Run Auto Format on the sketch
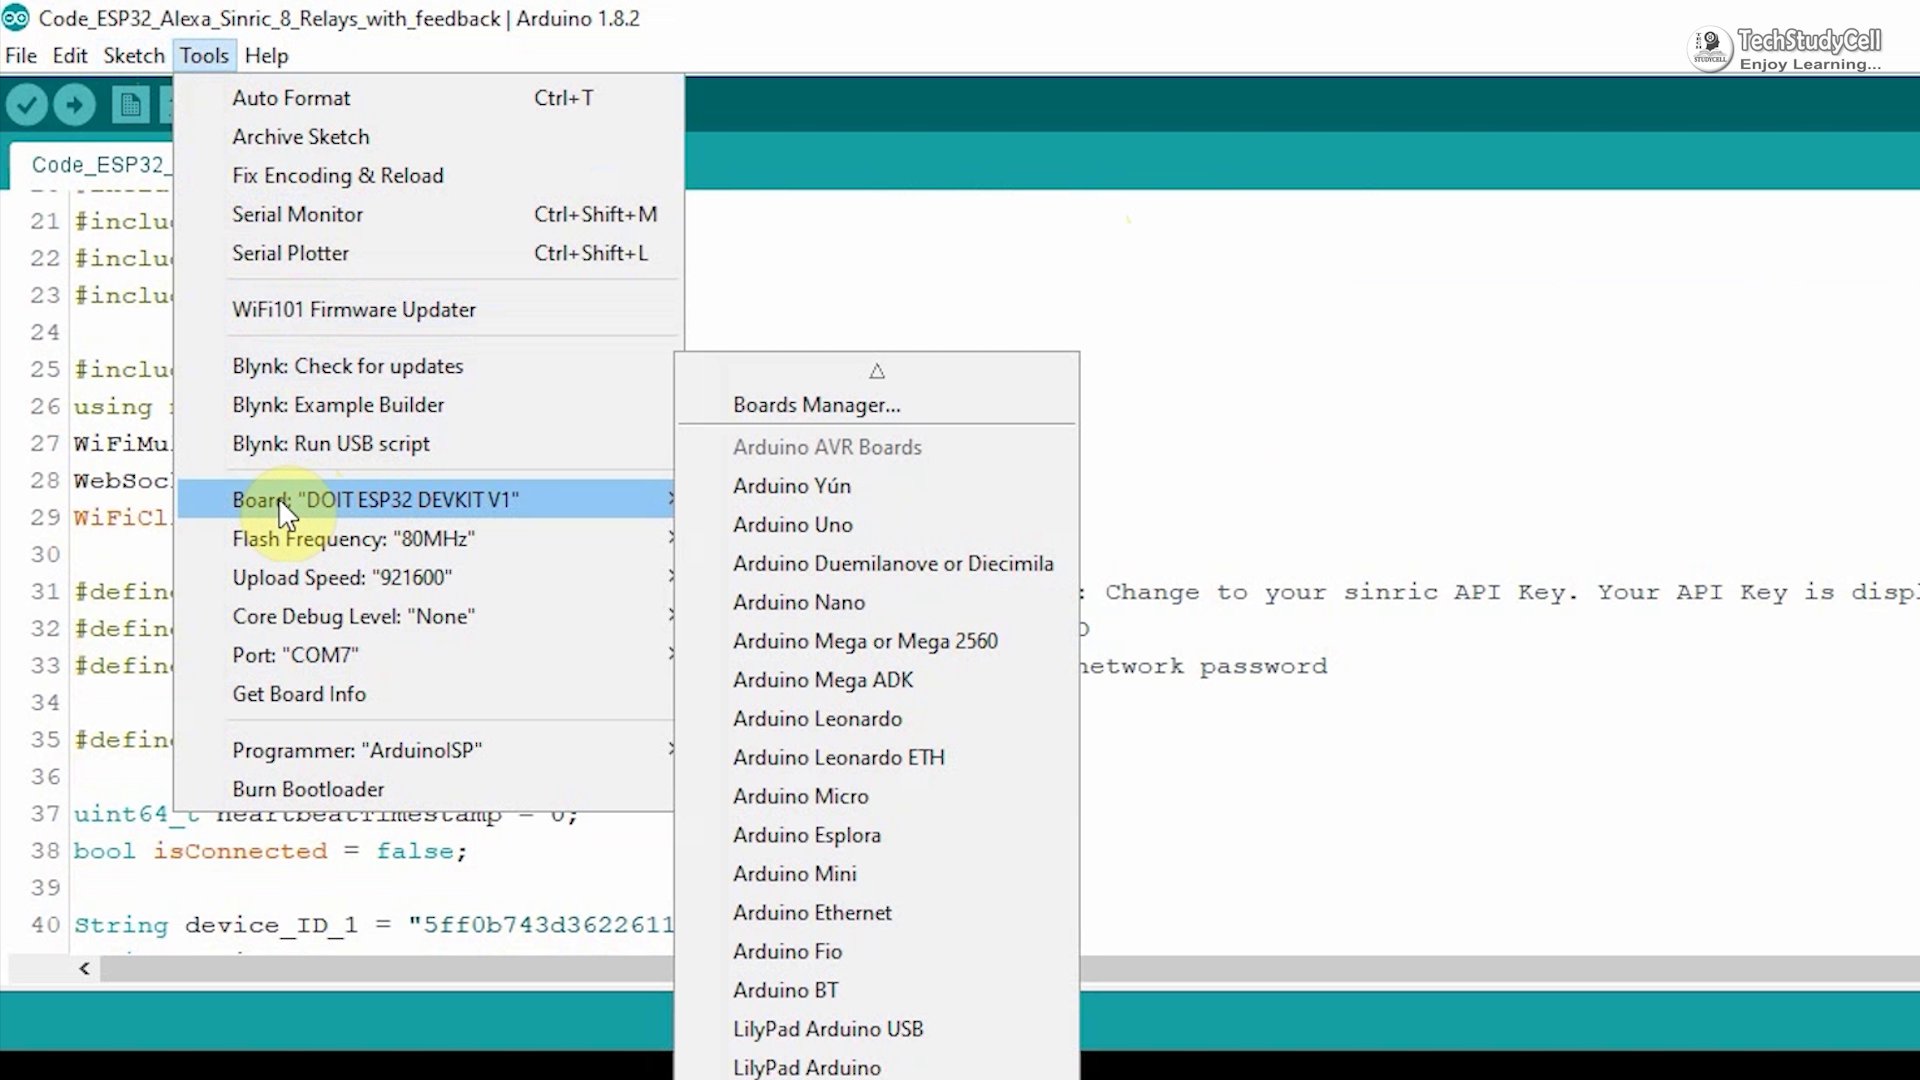1920x1080 pixels. tap(291, 97)
